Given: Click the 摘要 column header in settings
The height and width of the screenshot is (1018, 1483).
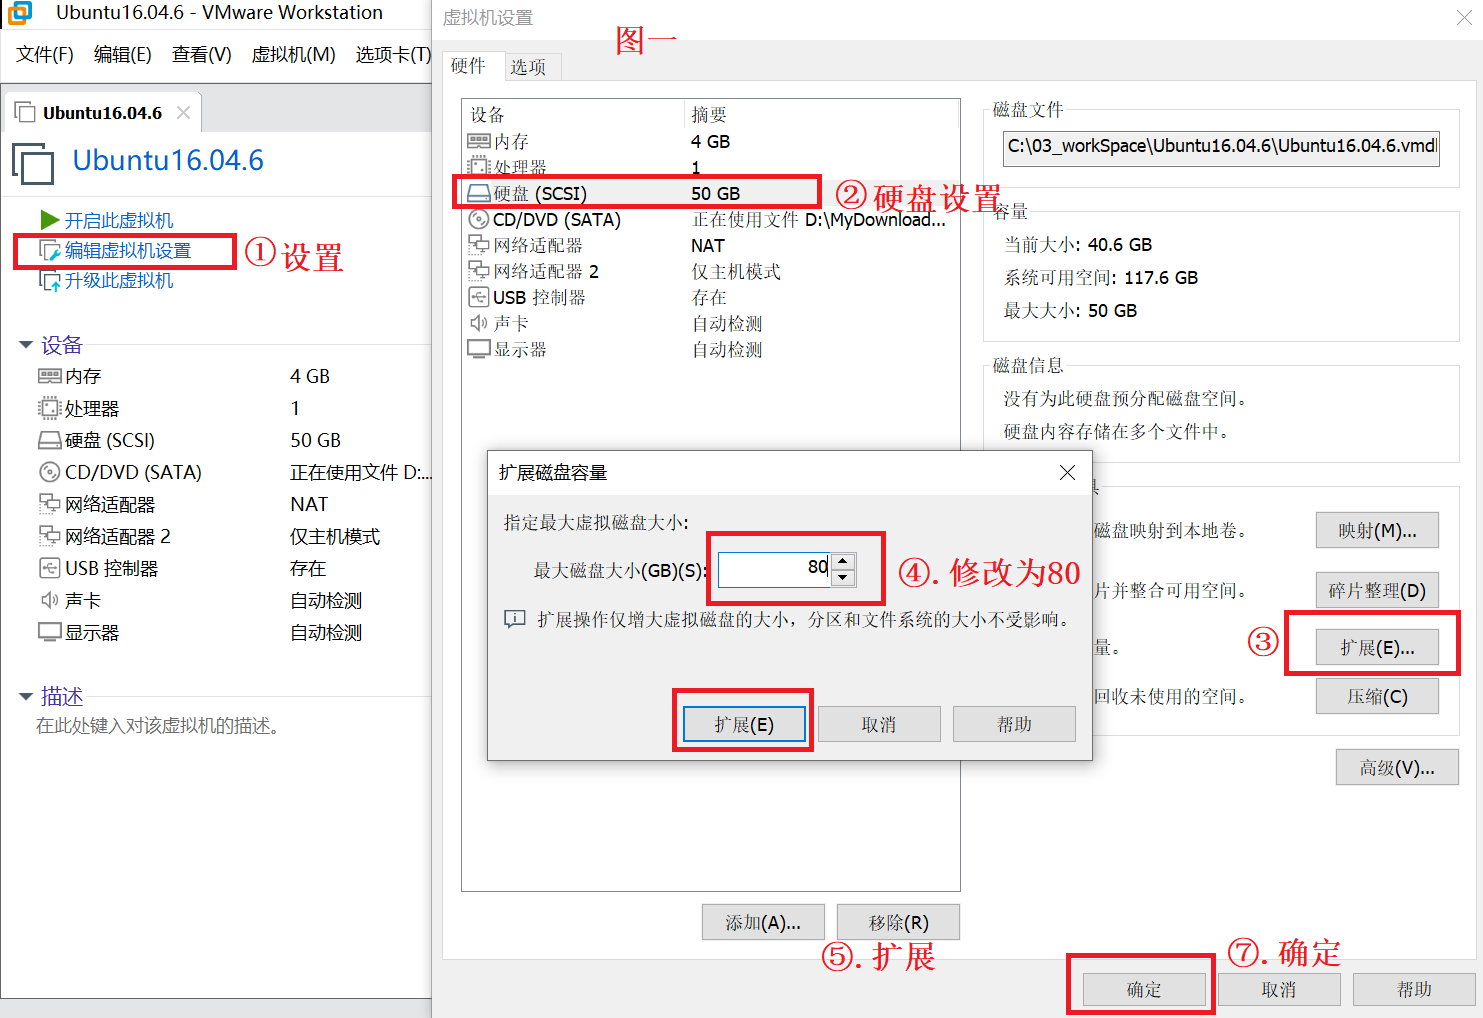Looking at the screenshot, I should 821,114.
